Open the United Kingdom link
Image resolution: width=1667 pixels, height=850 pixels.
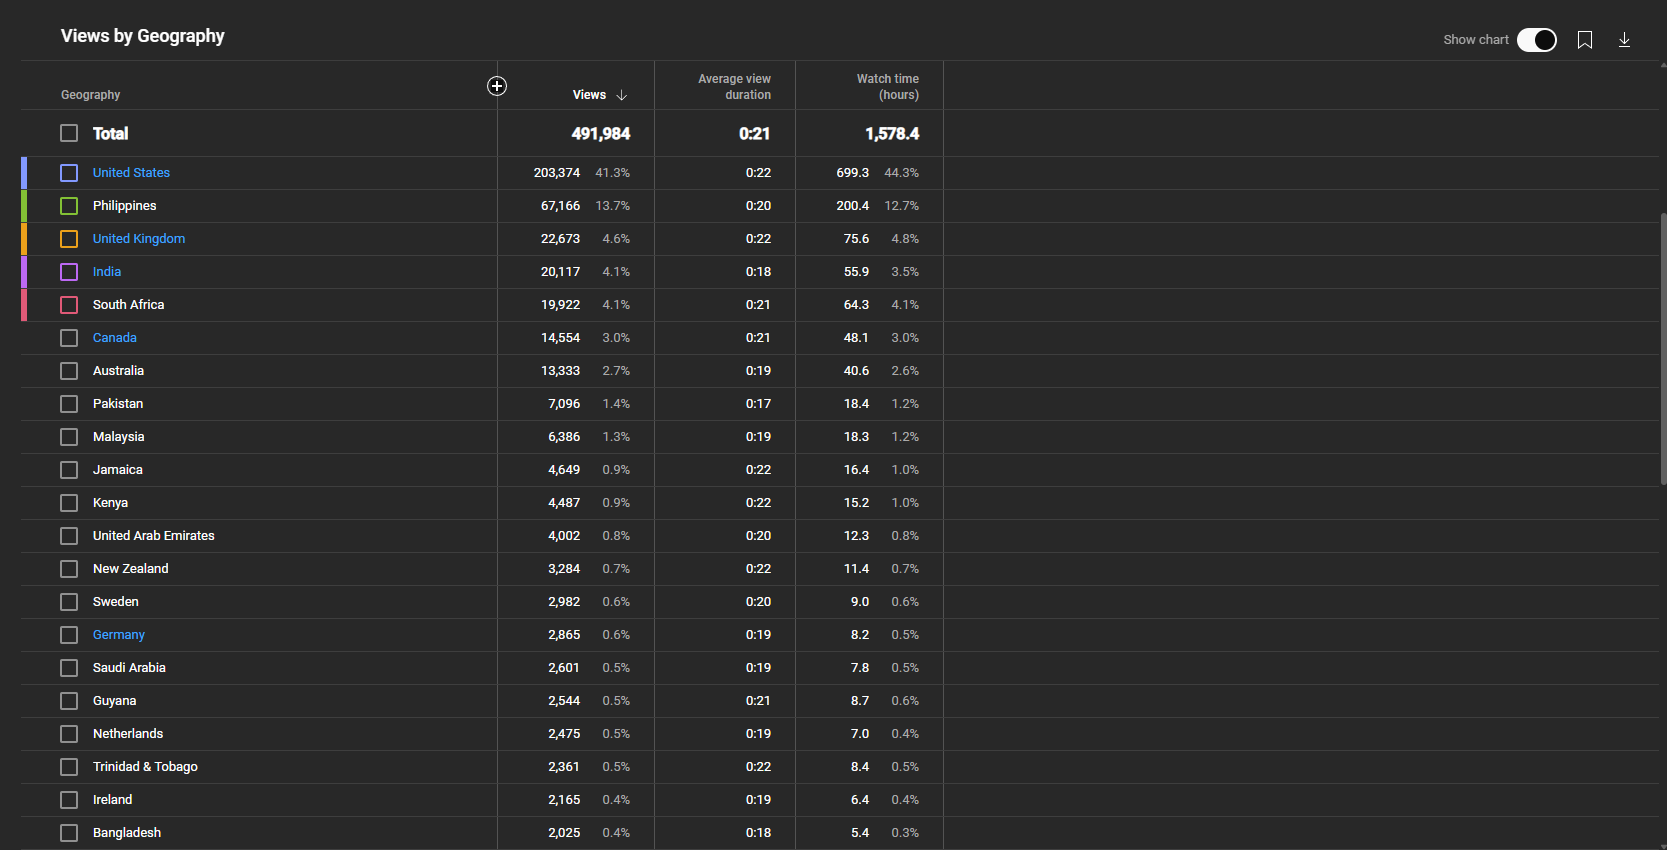tap(139, 239)
